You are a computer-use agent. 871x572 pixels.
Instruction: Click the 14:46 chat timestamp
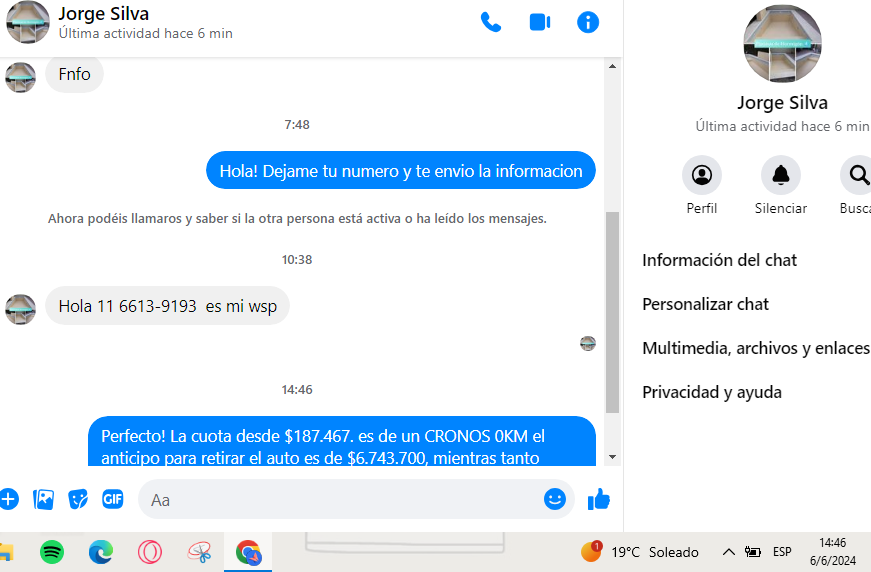[297, 389]
